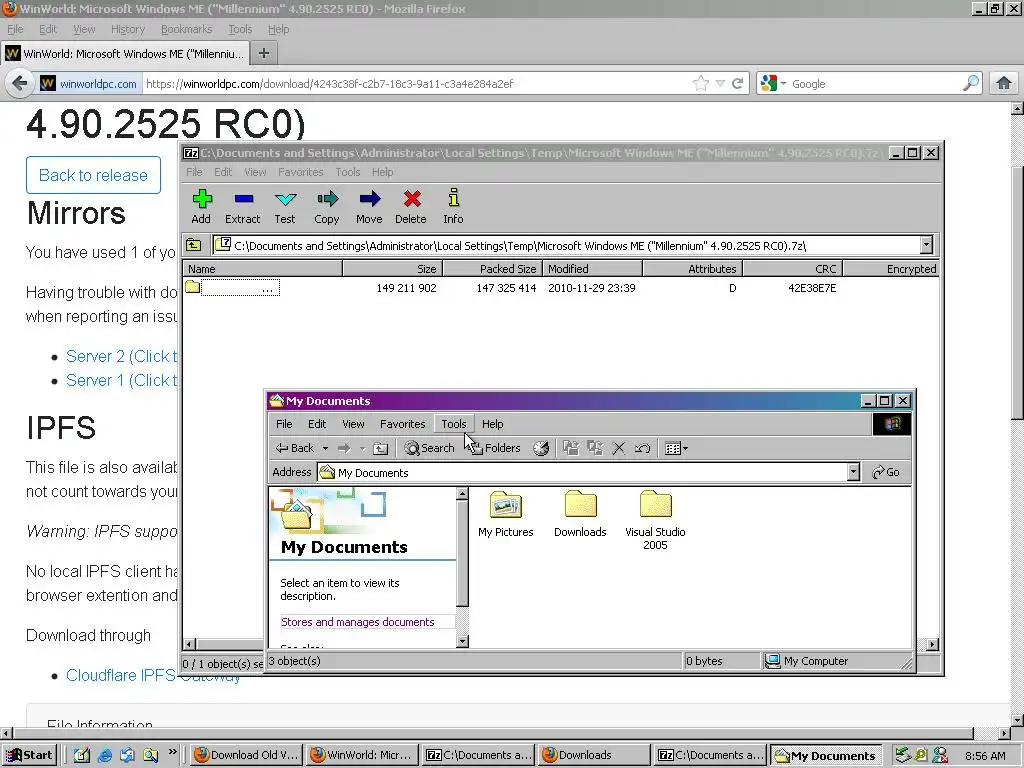Switch to the Downloads taskbar button
This screenshot has width=1024, height=768.
[x=594, y=756]
